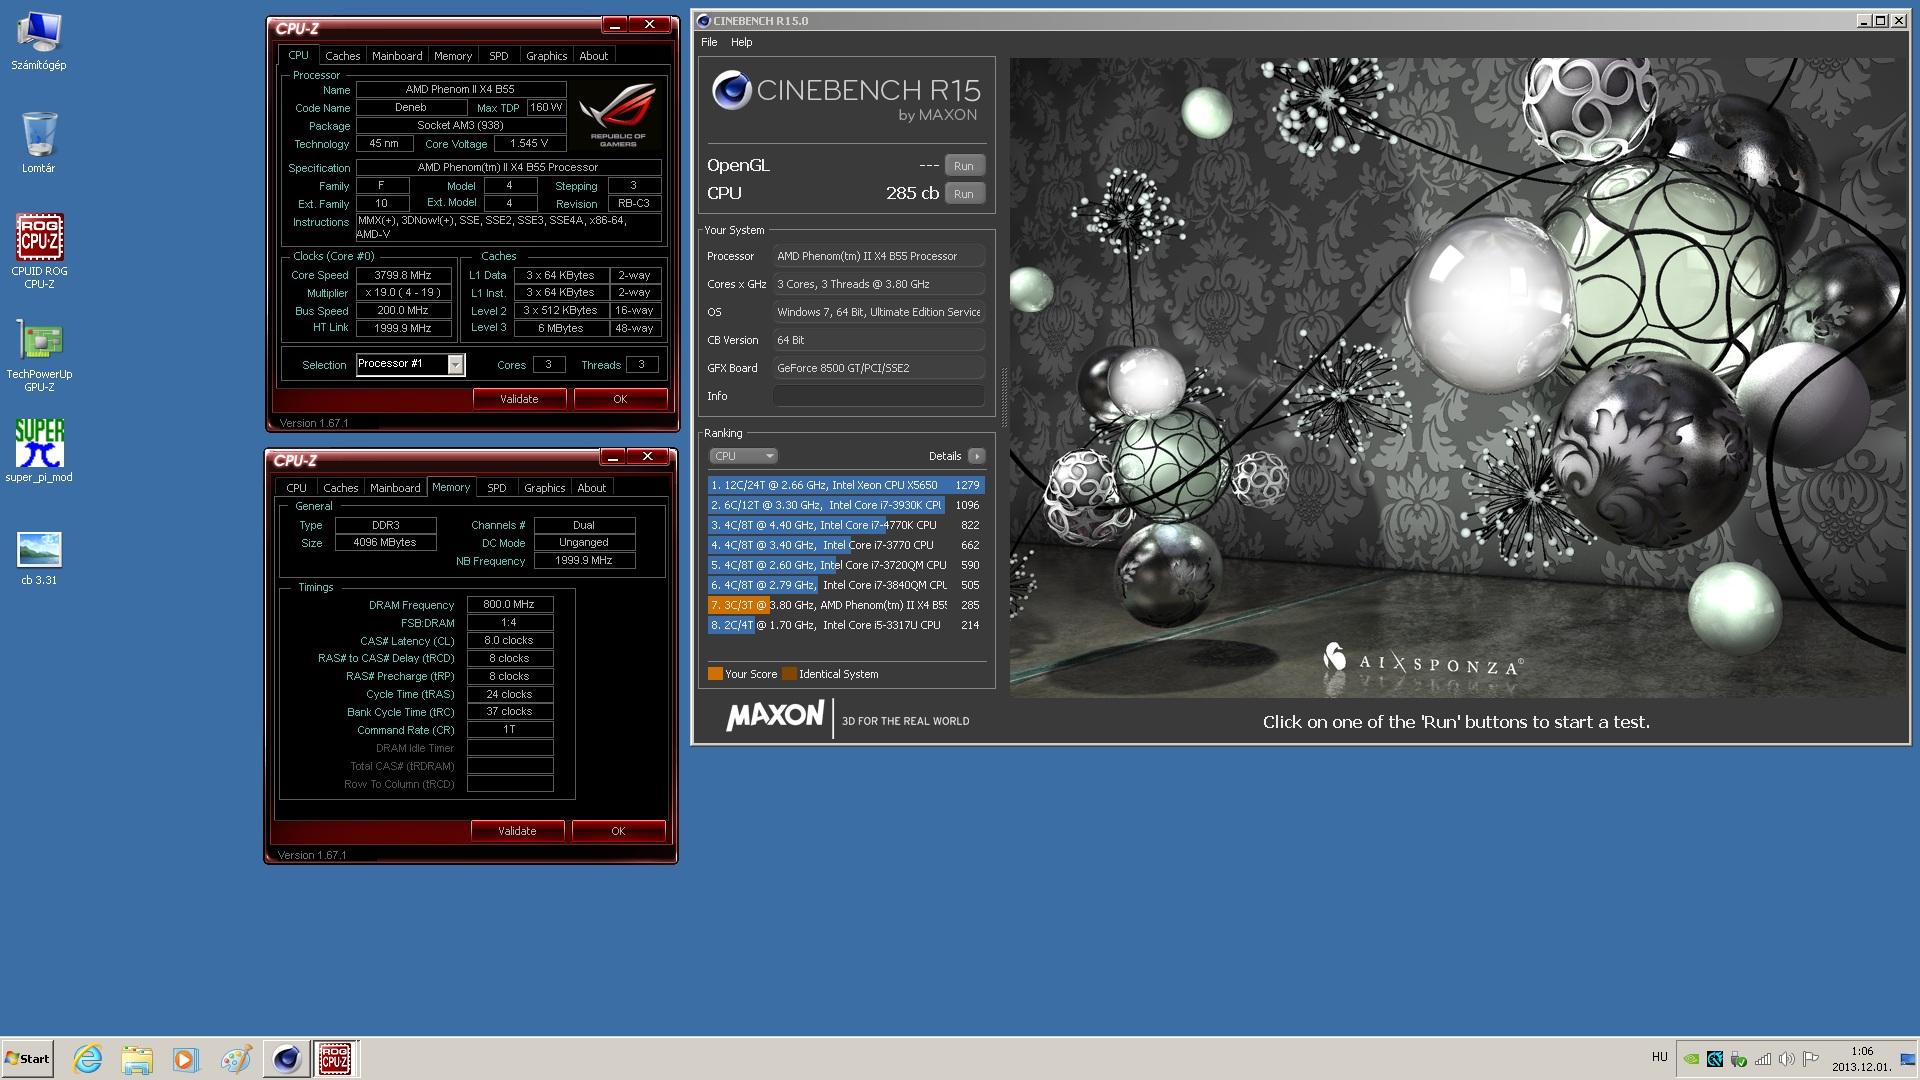Image resolution: width=1920 pixels, height=1080 pixels.
Task: Switch to About tab in bottom CPU-Z
Action: click(x=591, y=488)
